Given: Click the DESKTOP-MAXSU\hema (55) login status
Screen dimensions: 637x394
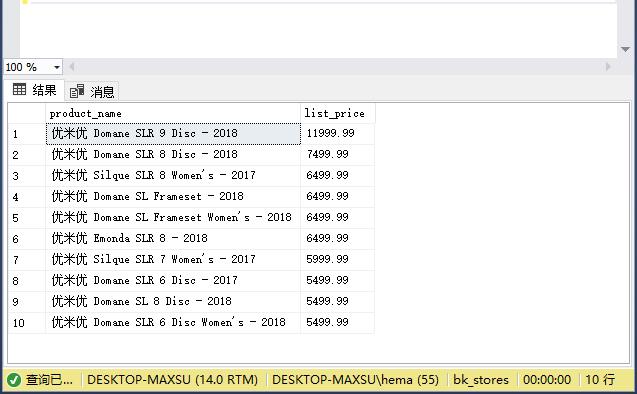Looking at the screenshot, I should 355,380.
